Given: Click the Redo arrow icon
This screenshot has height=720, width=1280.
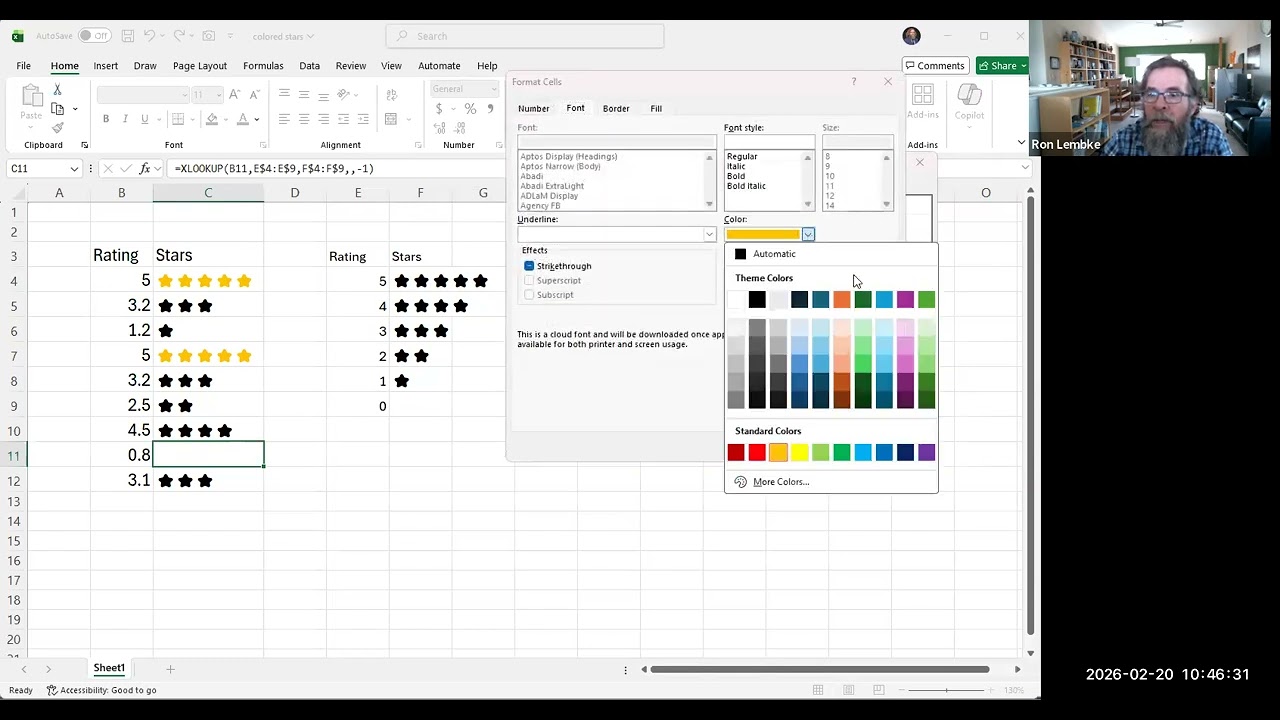Looking at the screenshot, I should [x=180, y=36].
